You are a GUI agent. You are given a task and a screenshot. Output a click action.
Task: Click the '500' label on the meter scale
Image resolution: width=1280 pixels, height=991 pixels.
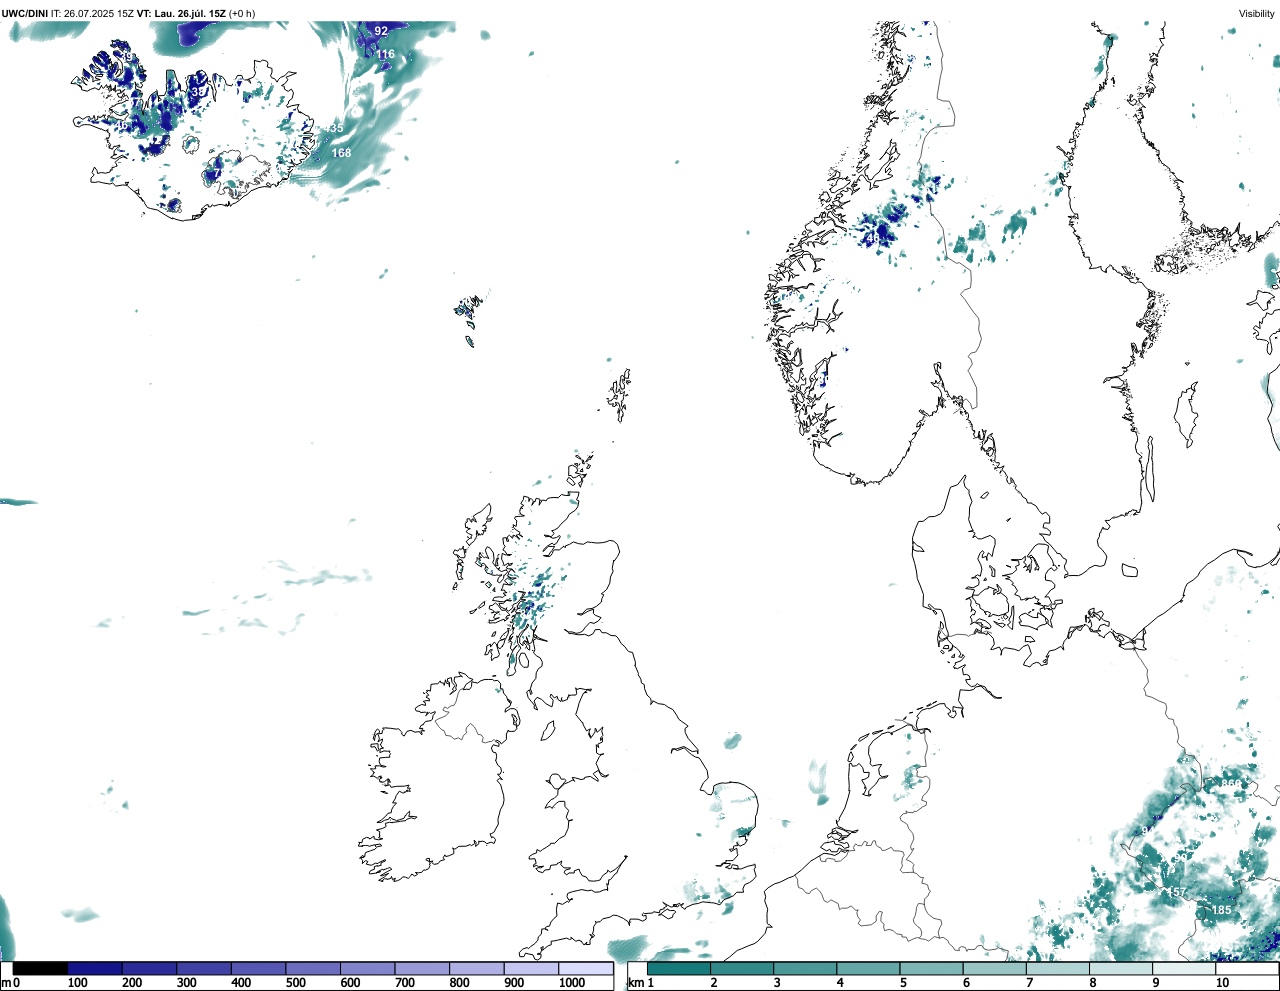pos(296,984)
